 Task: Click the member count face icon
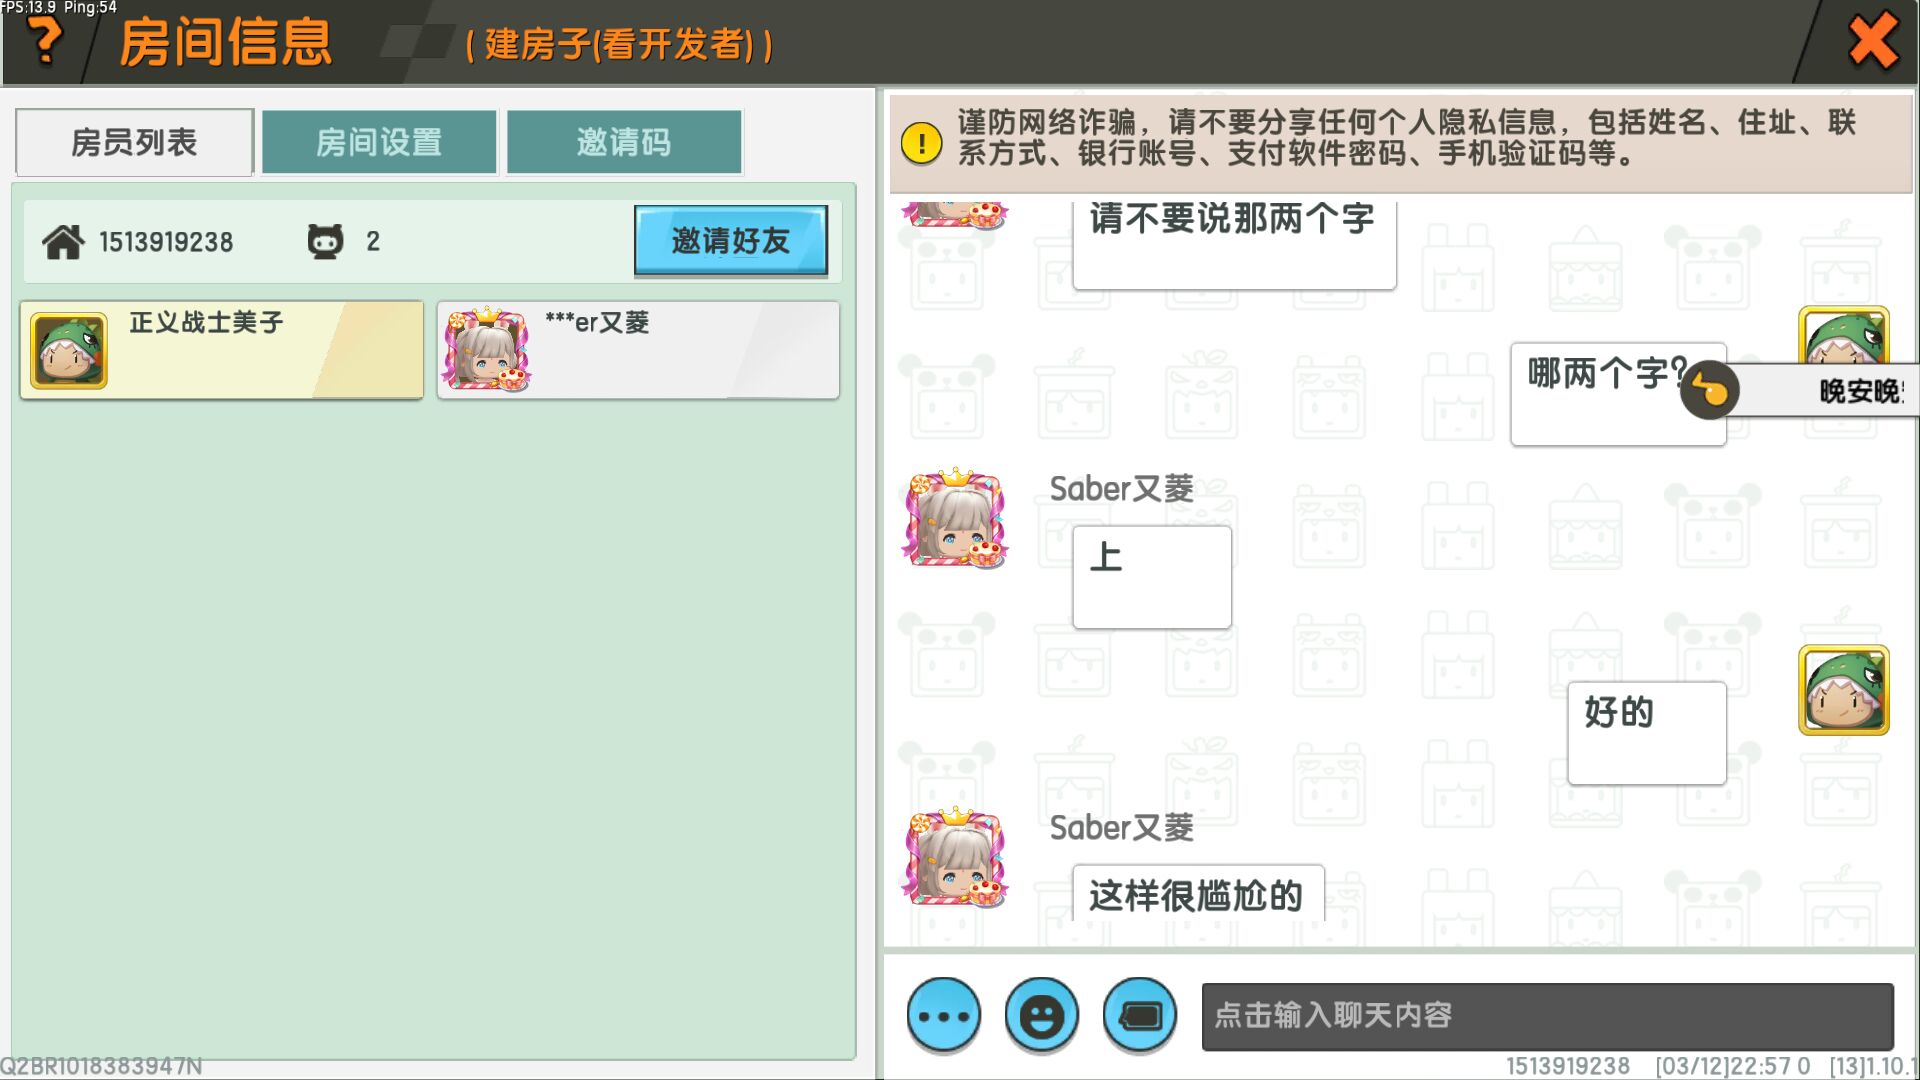[325, 241]
